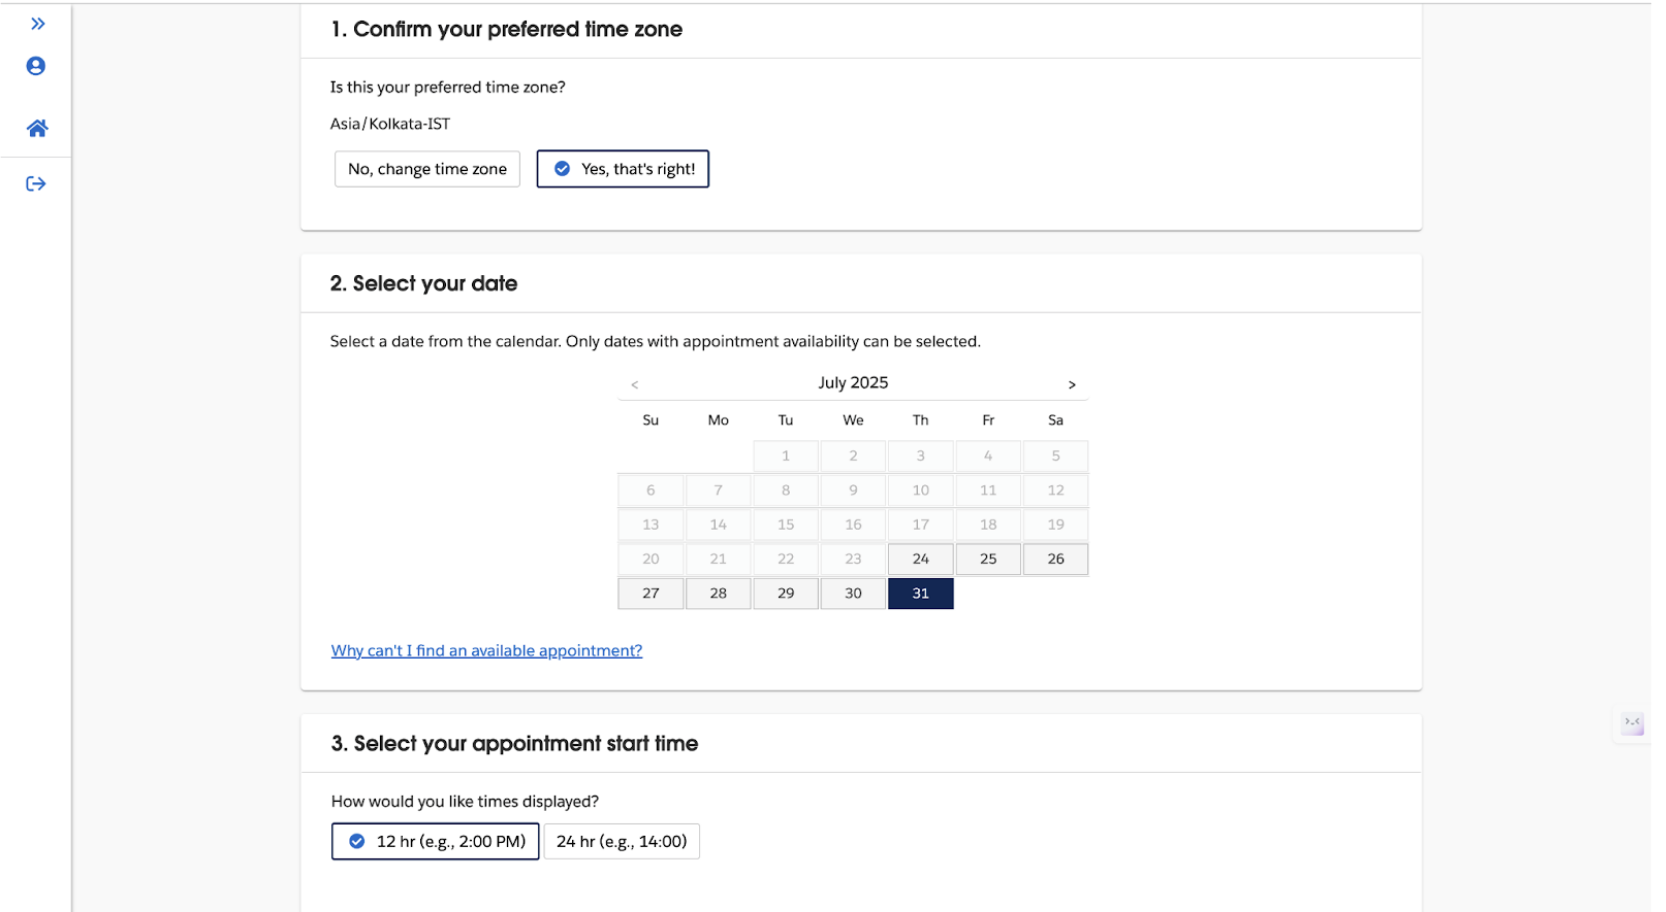Screen dimensions: 1666x912
Task: Open the floating widget icon at right edge
Action: [x=1632, y=723]
